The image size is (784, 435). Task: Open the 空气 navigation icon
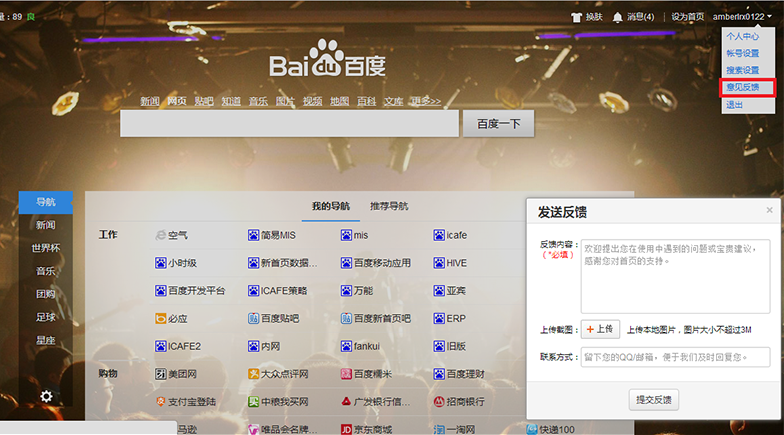[x=160, y=235]
